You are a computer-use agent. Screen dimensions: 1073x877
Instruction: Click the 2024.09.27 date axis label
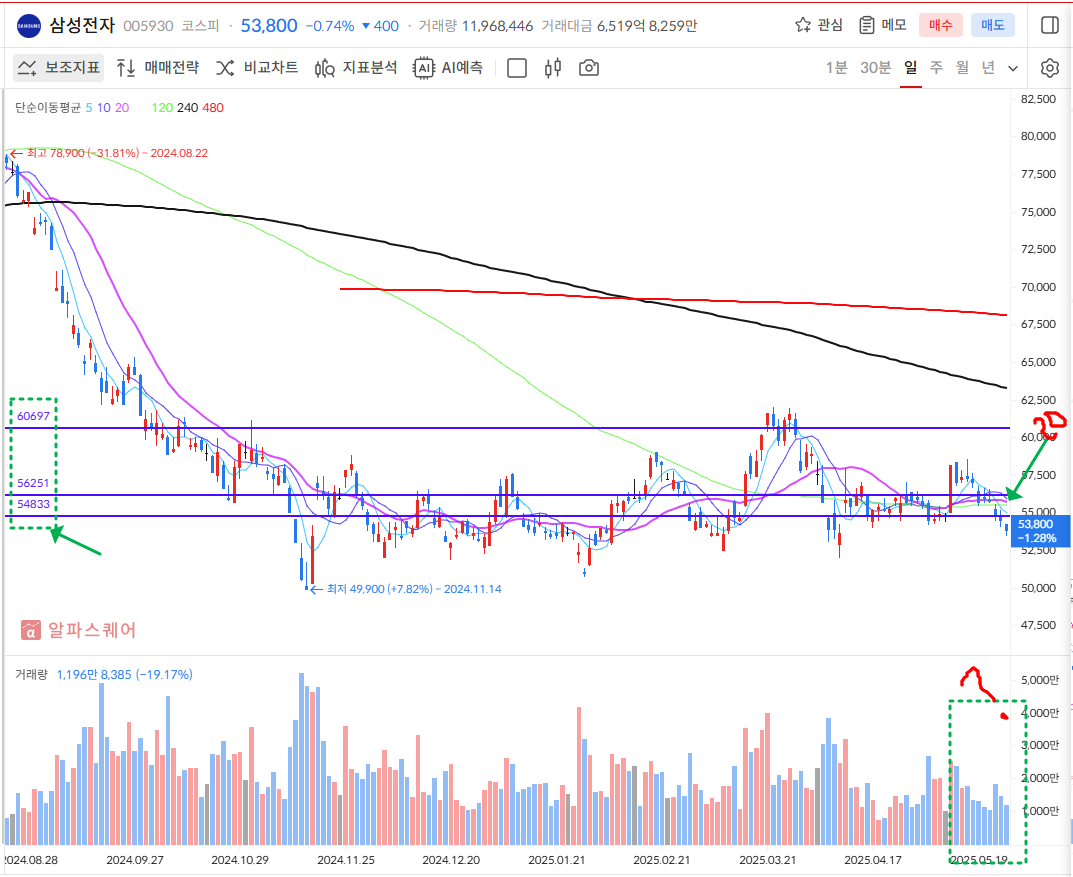(x=135, y=860)
